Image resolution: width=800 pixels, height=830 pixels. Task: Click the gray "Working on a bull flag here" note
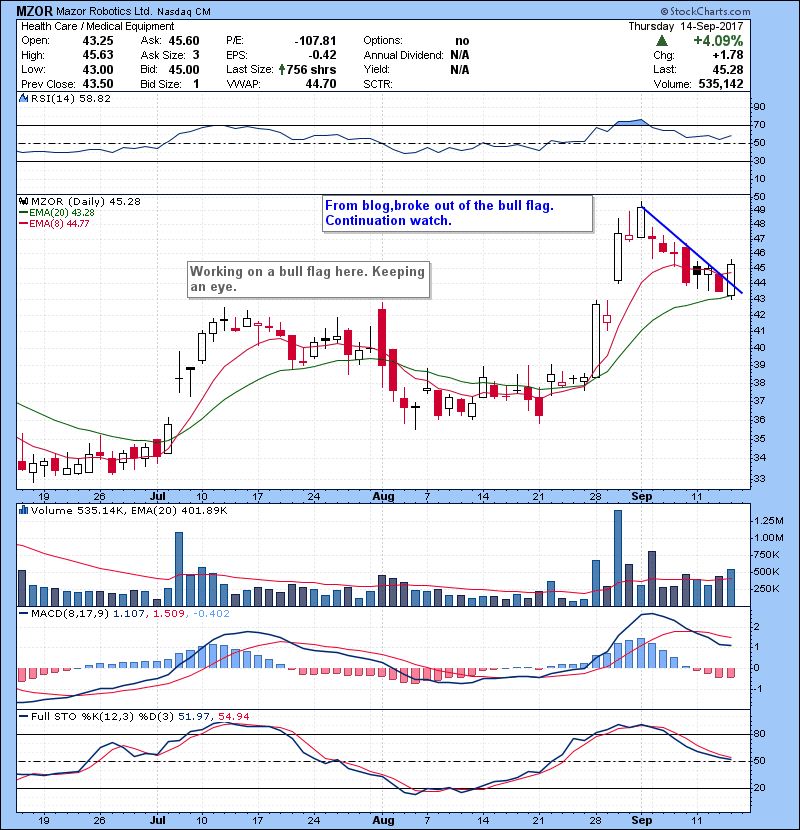click(x=308, y=279)
